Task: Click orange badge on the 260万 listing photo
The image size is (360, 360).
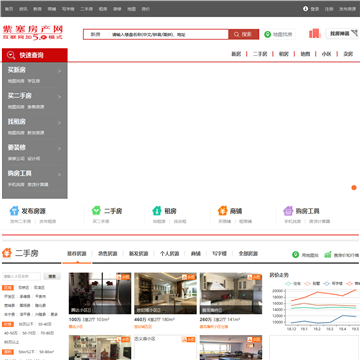Action: click(254, 277)
